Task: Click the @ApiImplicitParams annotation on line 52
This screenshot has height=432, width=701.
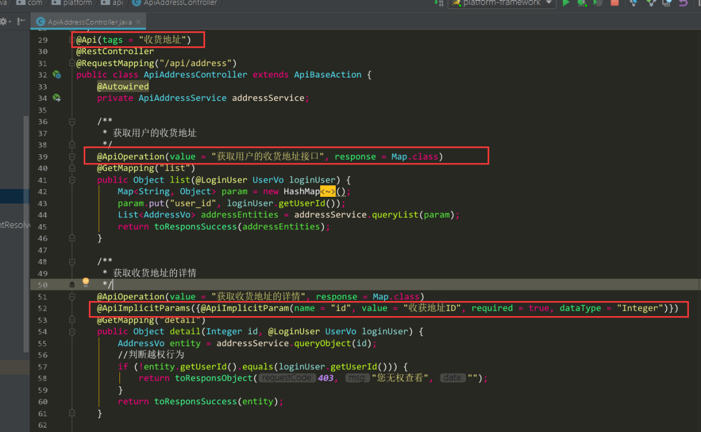Action: coord(144,308)
